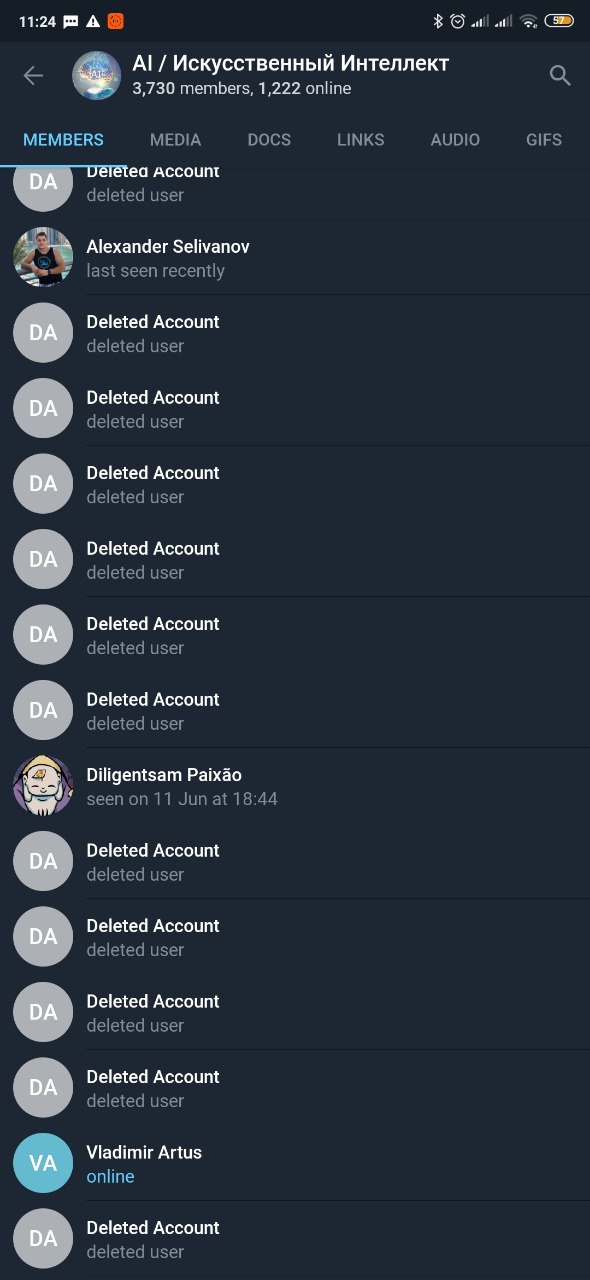Open Diligentsam Paixão member entry
590x1280 pixels.
[295, 785]
